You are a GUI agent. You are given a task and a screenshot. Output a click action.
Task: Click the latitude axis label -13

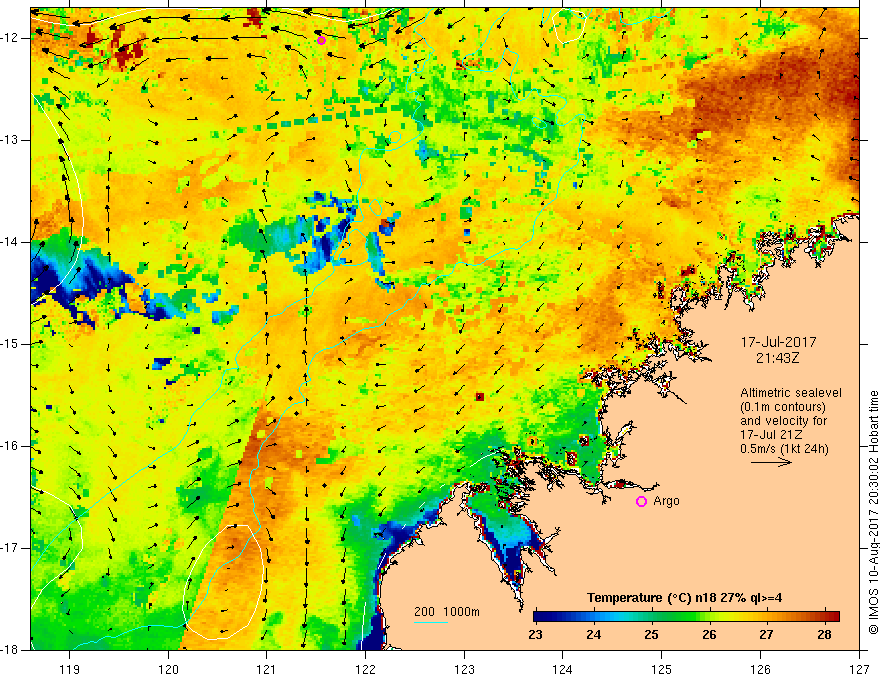(10, 140)
